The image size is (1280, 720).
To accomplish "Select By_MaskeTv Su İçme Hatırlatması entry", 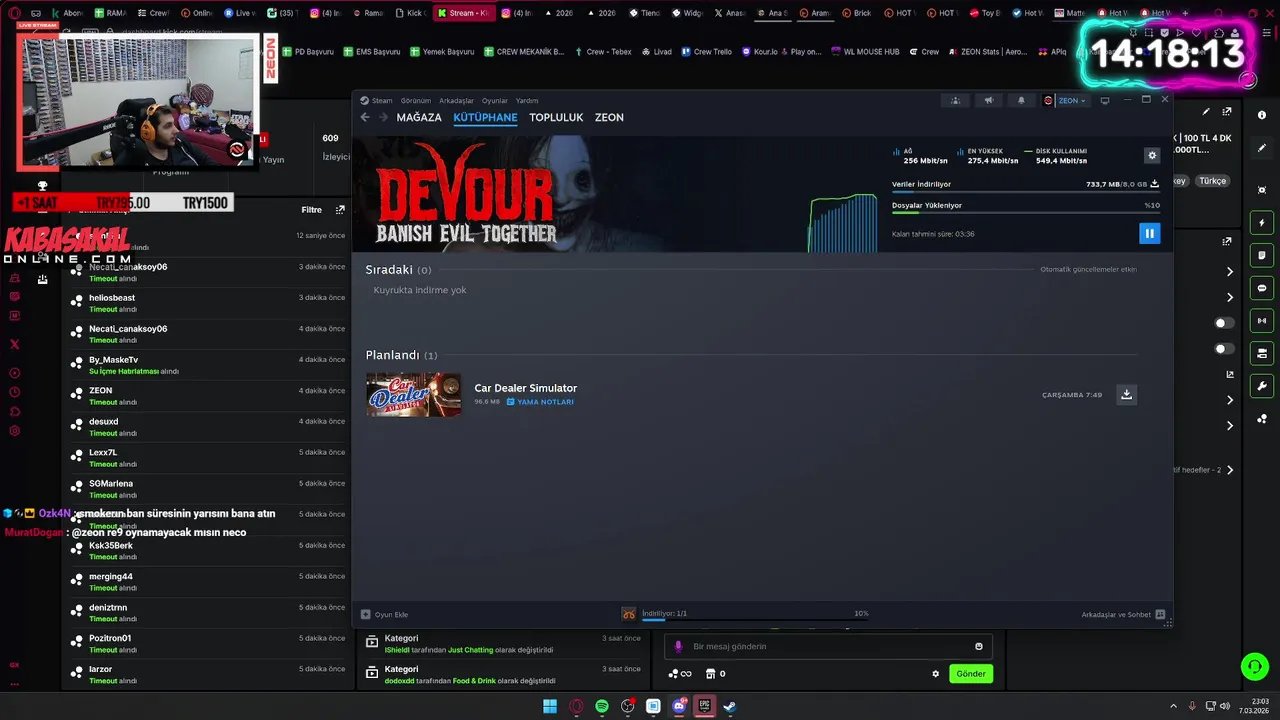I will (x=208, y=365).
